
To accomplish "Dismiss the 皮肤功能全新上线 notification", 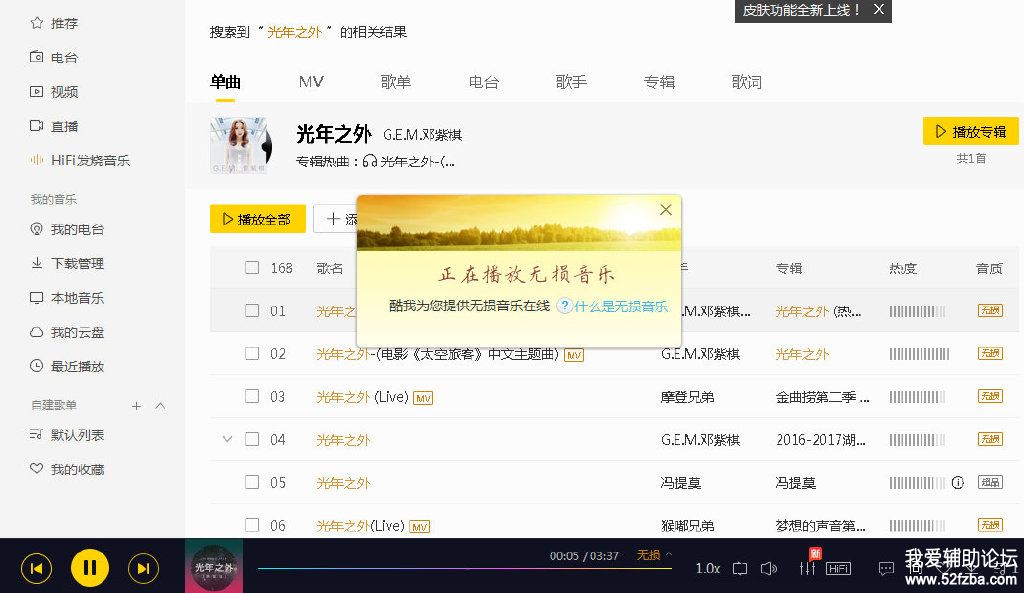I will [878, 10].
